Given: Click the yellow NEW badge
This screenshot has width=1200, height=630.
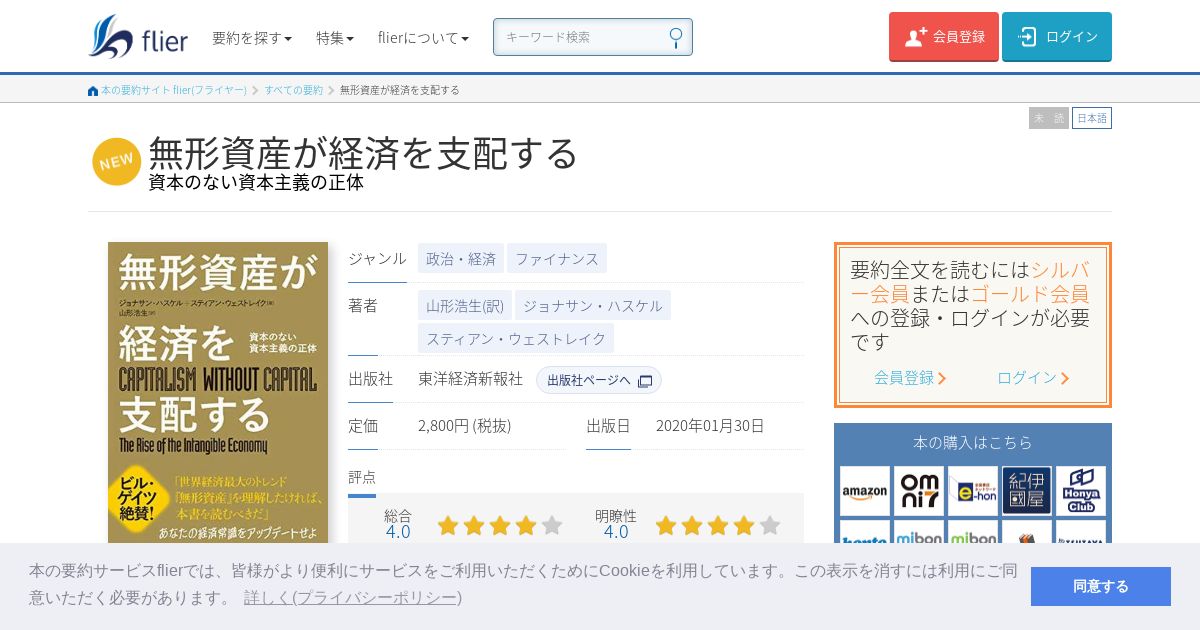Looking at the screenshot, I should pos(117,161).
